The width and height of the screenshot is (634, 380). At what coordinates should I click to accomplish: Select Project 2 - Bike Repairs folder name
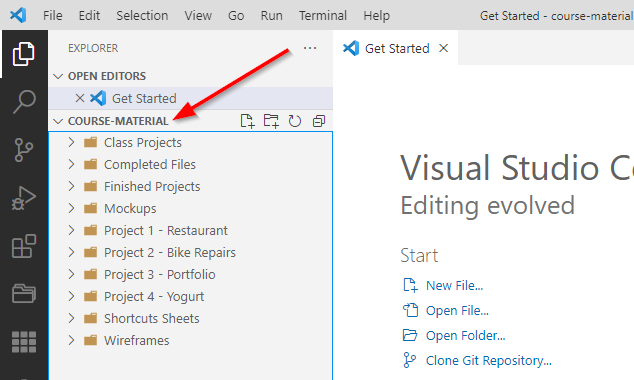pos(170,252)
